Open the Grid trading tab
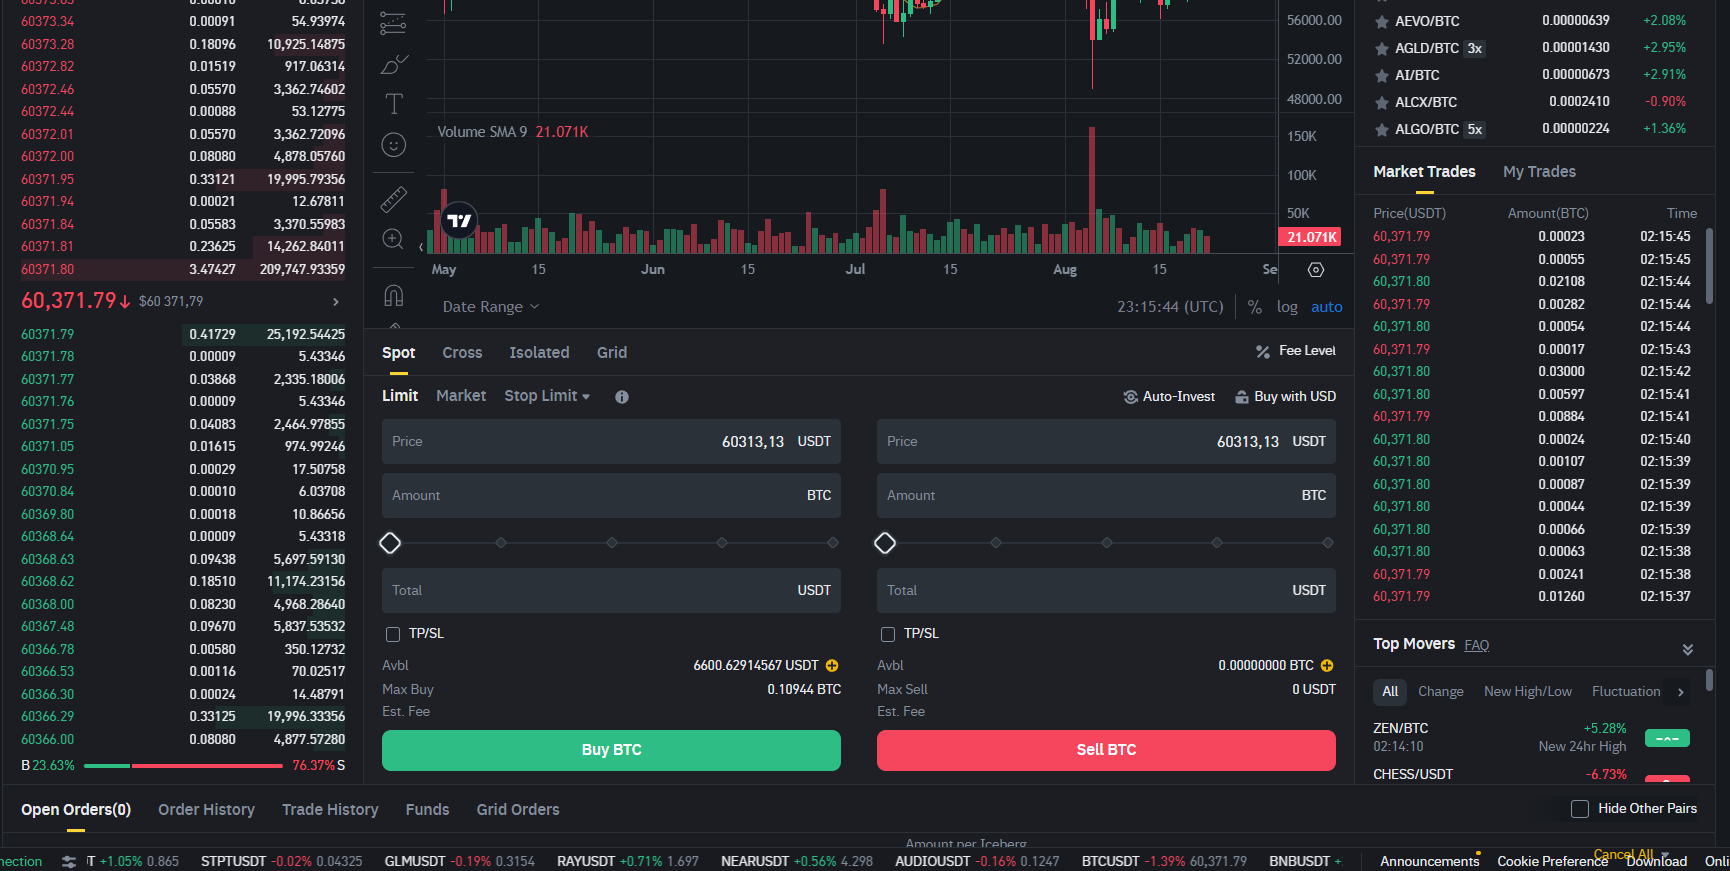The width and height of the screenshot is (1730, 871). 612,353
